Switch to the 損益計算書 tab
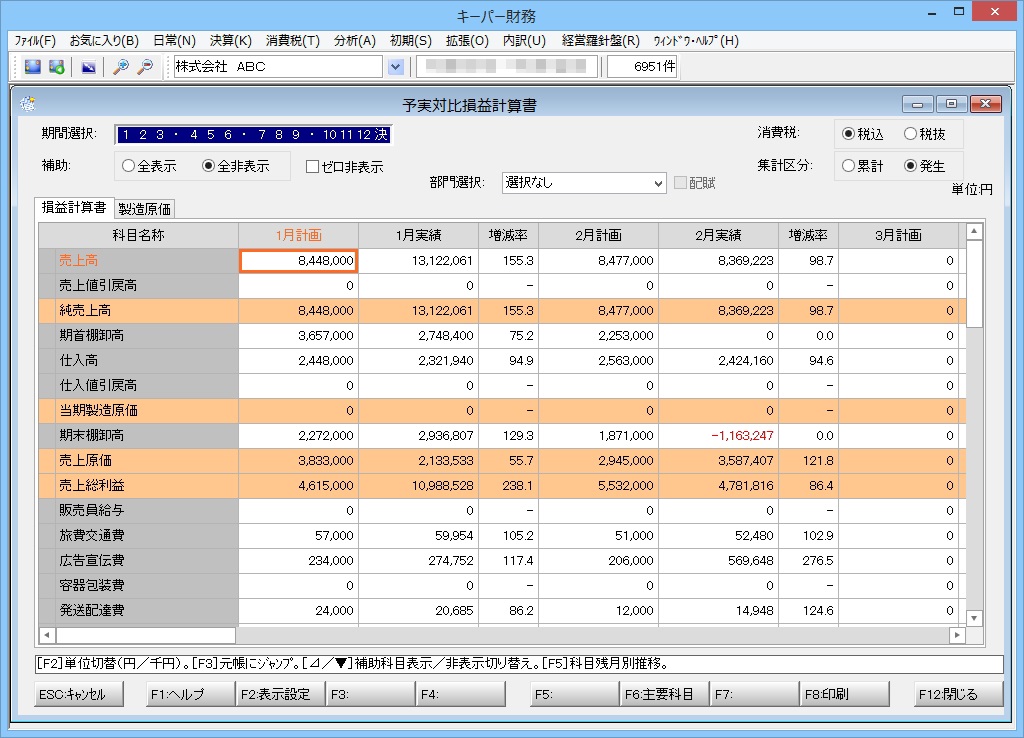Image resolution: width=1024 pixels, height=738 pixels. pos(74,208)
